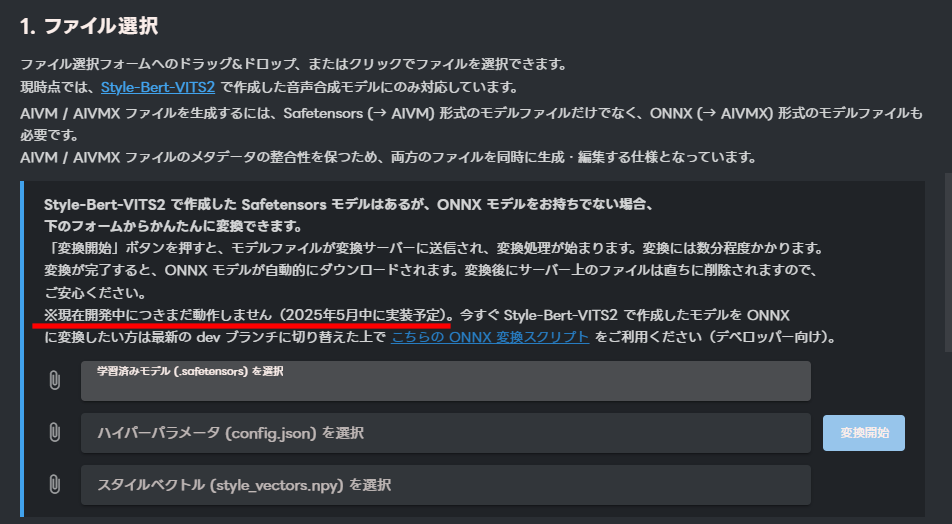Click the 1. ファイル選択 heading
Viewport: 952px width, 524px height.
89,26
